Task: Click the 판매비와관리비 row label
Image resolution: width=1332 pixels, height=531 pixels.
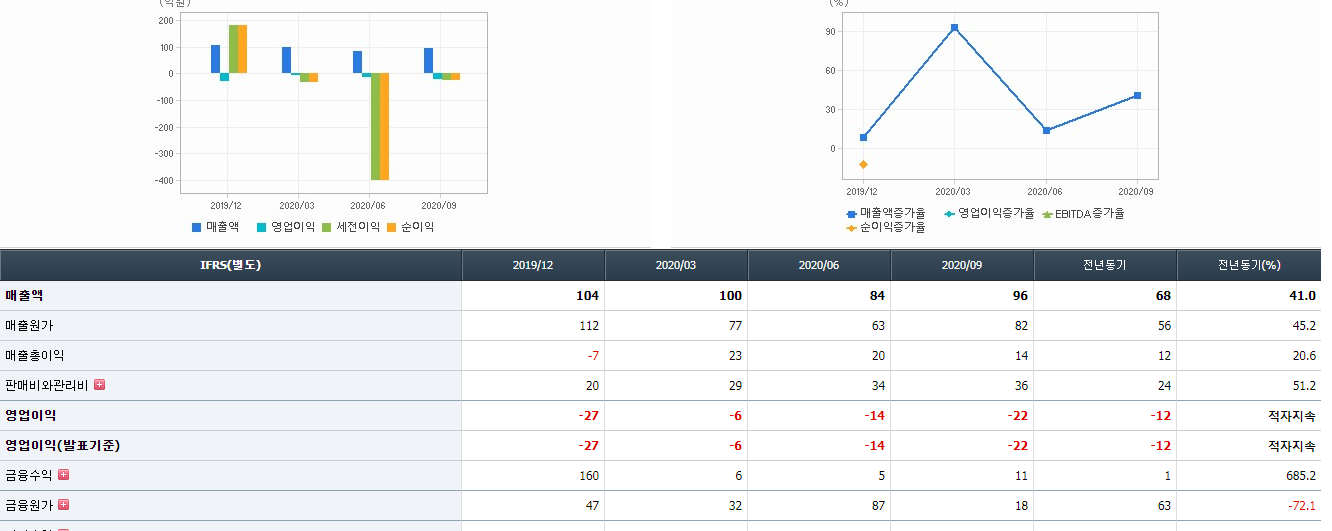Action: 47,386
